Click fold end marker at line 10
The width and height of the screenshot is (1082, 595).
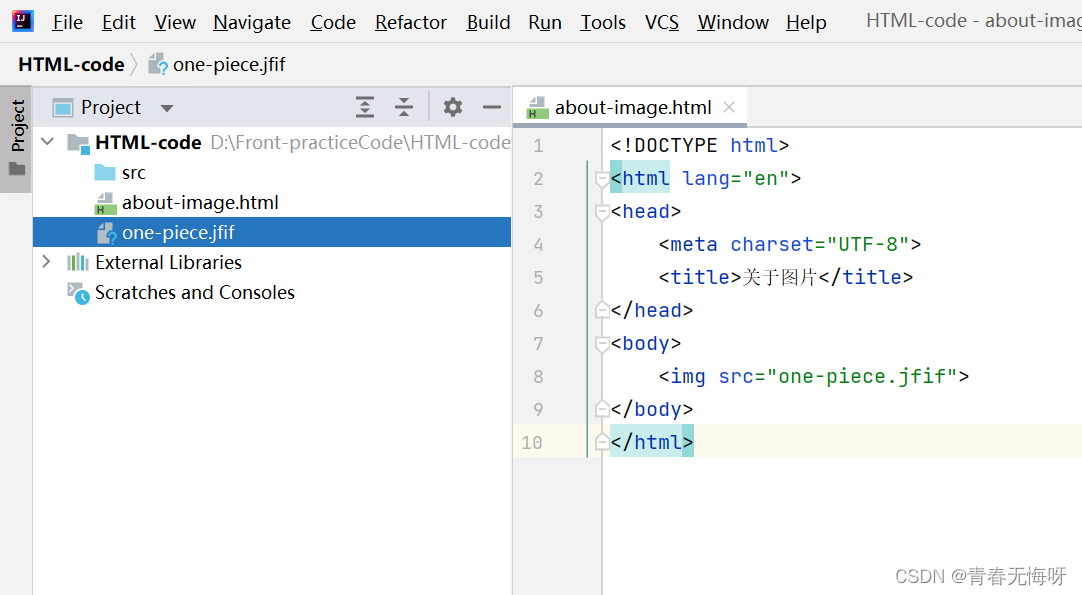click(x=602, y=442)
